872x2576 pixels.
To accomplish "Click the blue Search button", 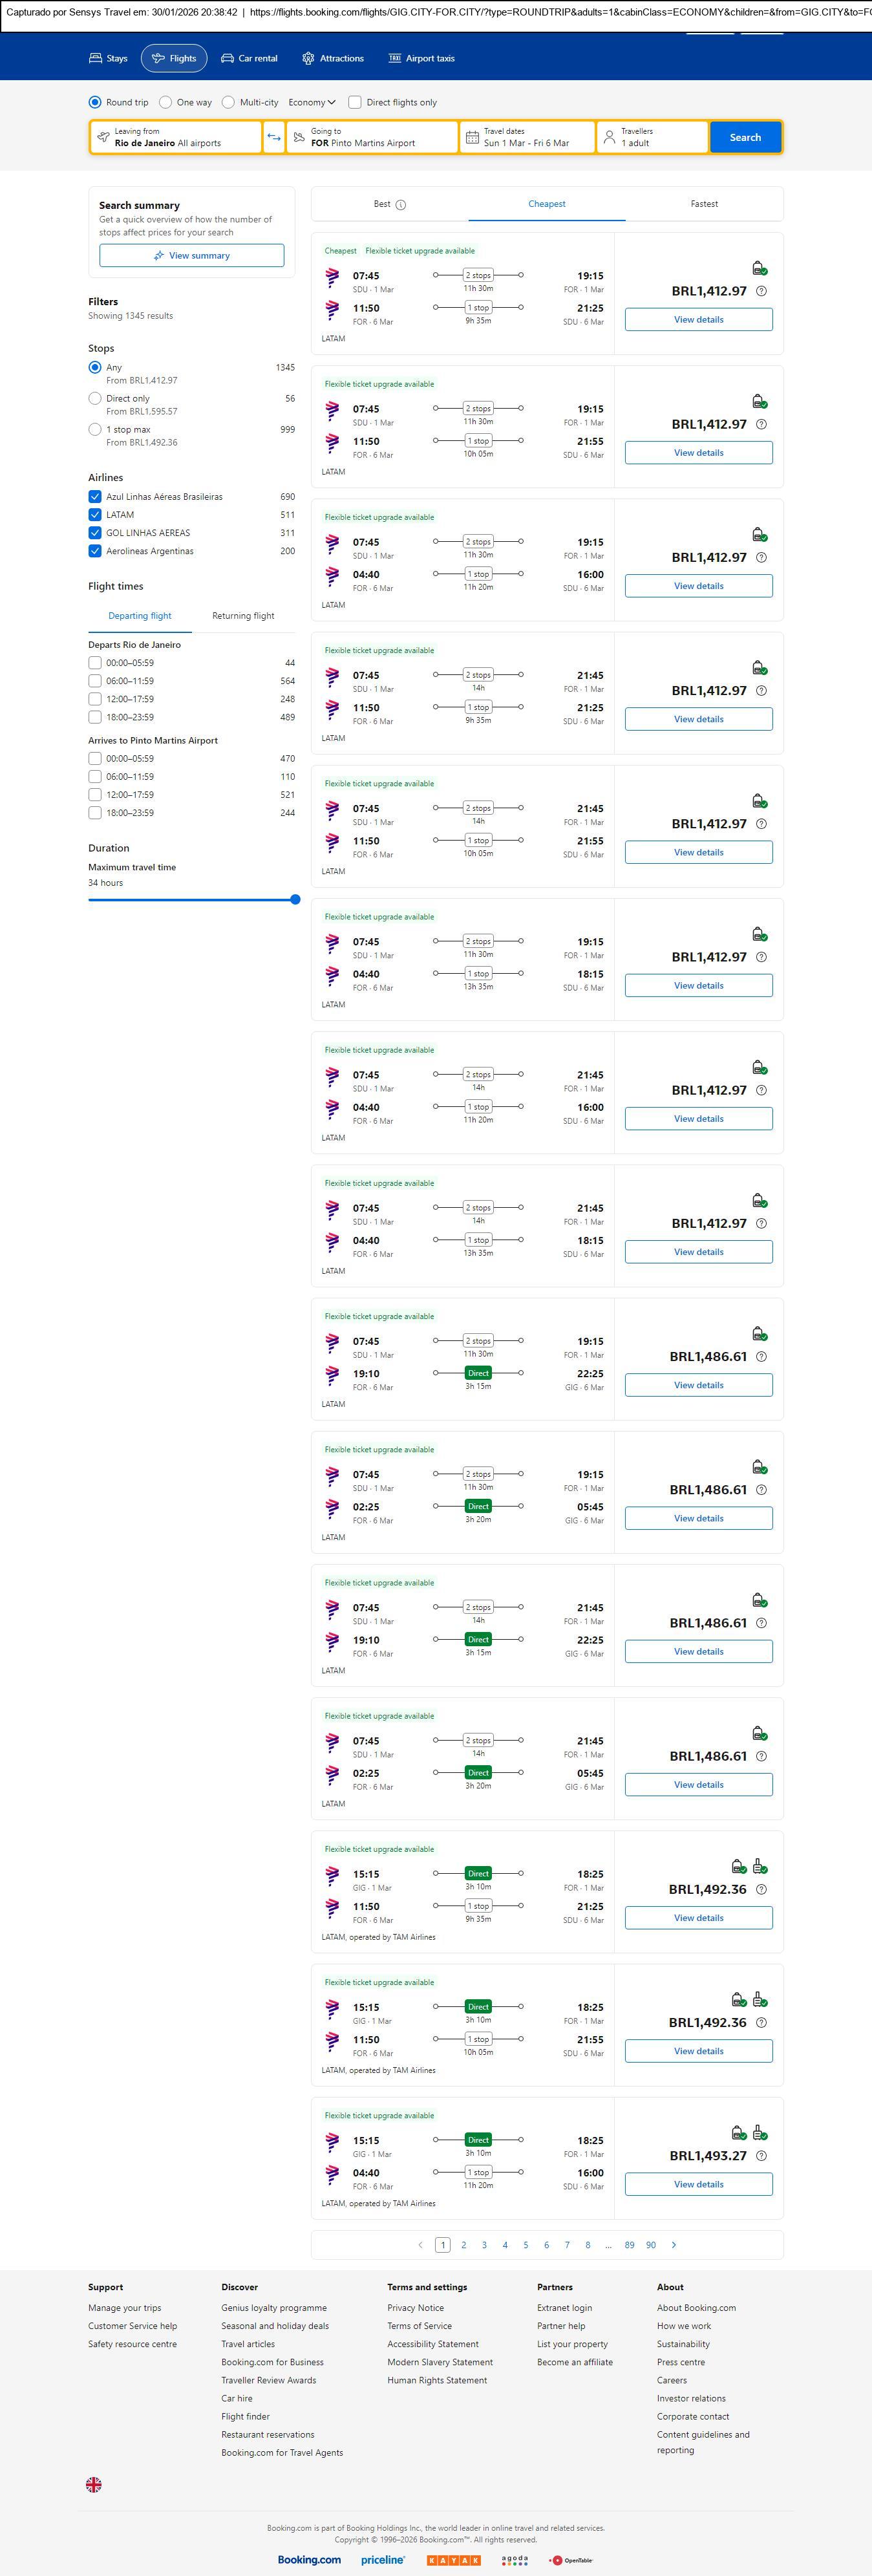I will pos(745,137).
